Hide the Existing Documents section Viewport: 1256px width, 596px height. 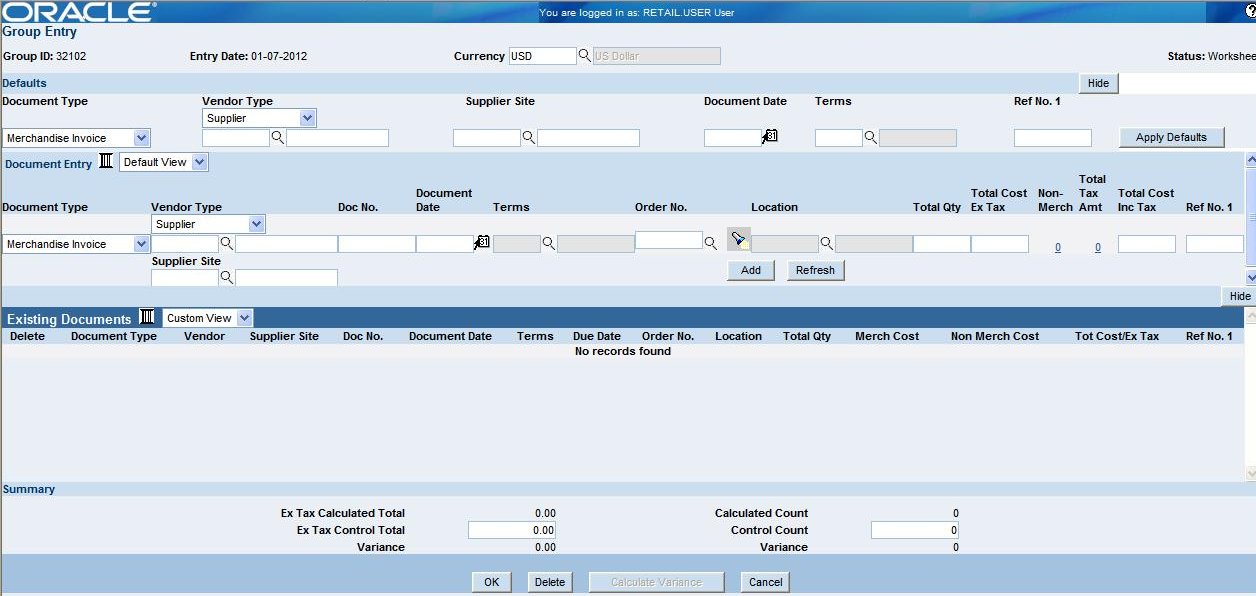pos(1240,296)
